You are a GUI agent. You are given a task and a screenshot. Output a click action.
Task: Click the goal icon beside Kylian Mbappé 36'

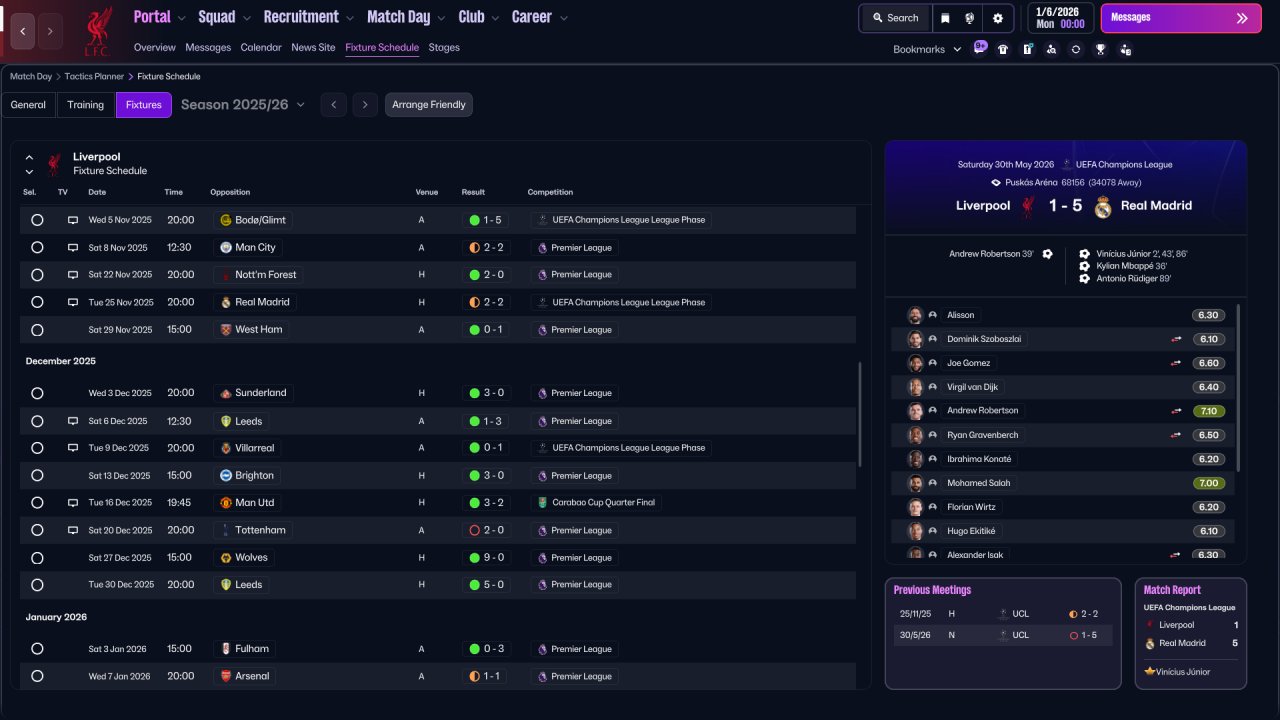(x=1085, y=266)
